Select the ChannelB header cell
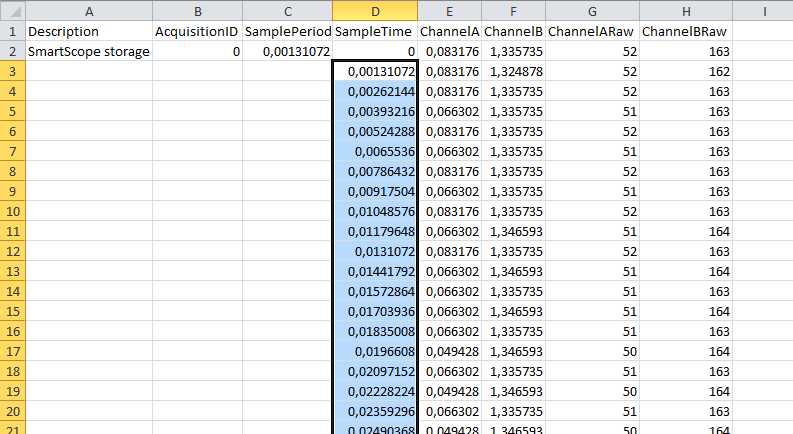The height and width of the screenshot is (434, 793). click(513, 31)
